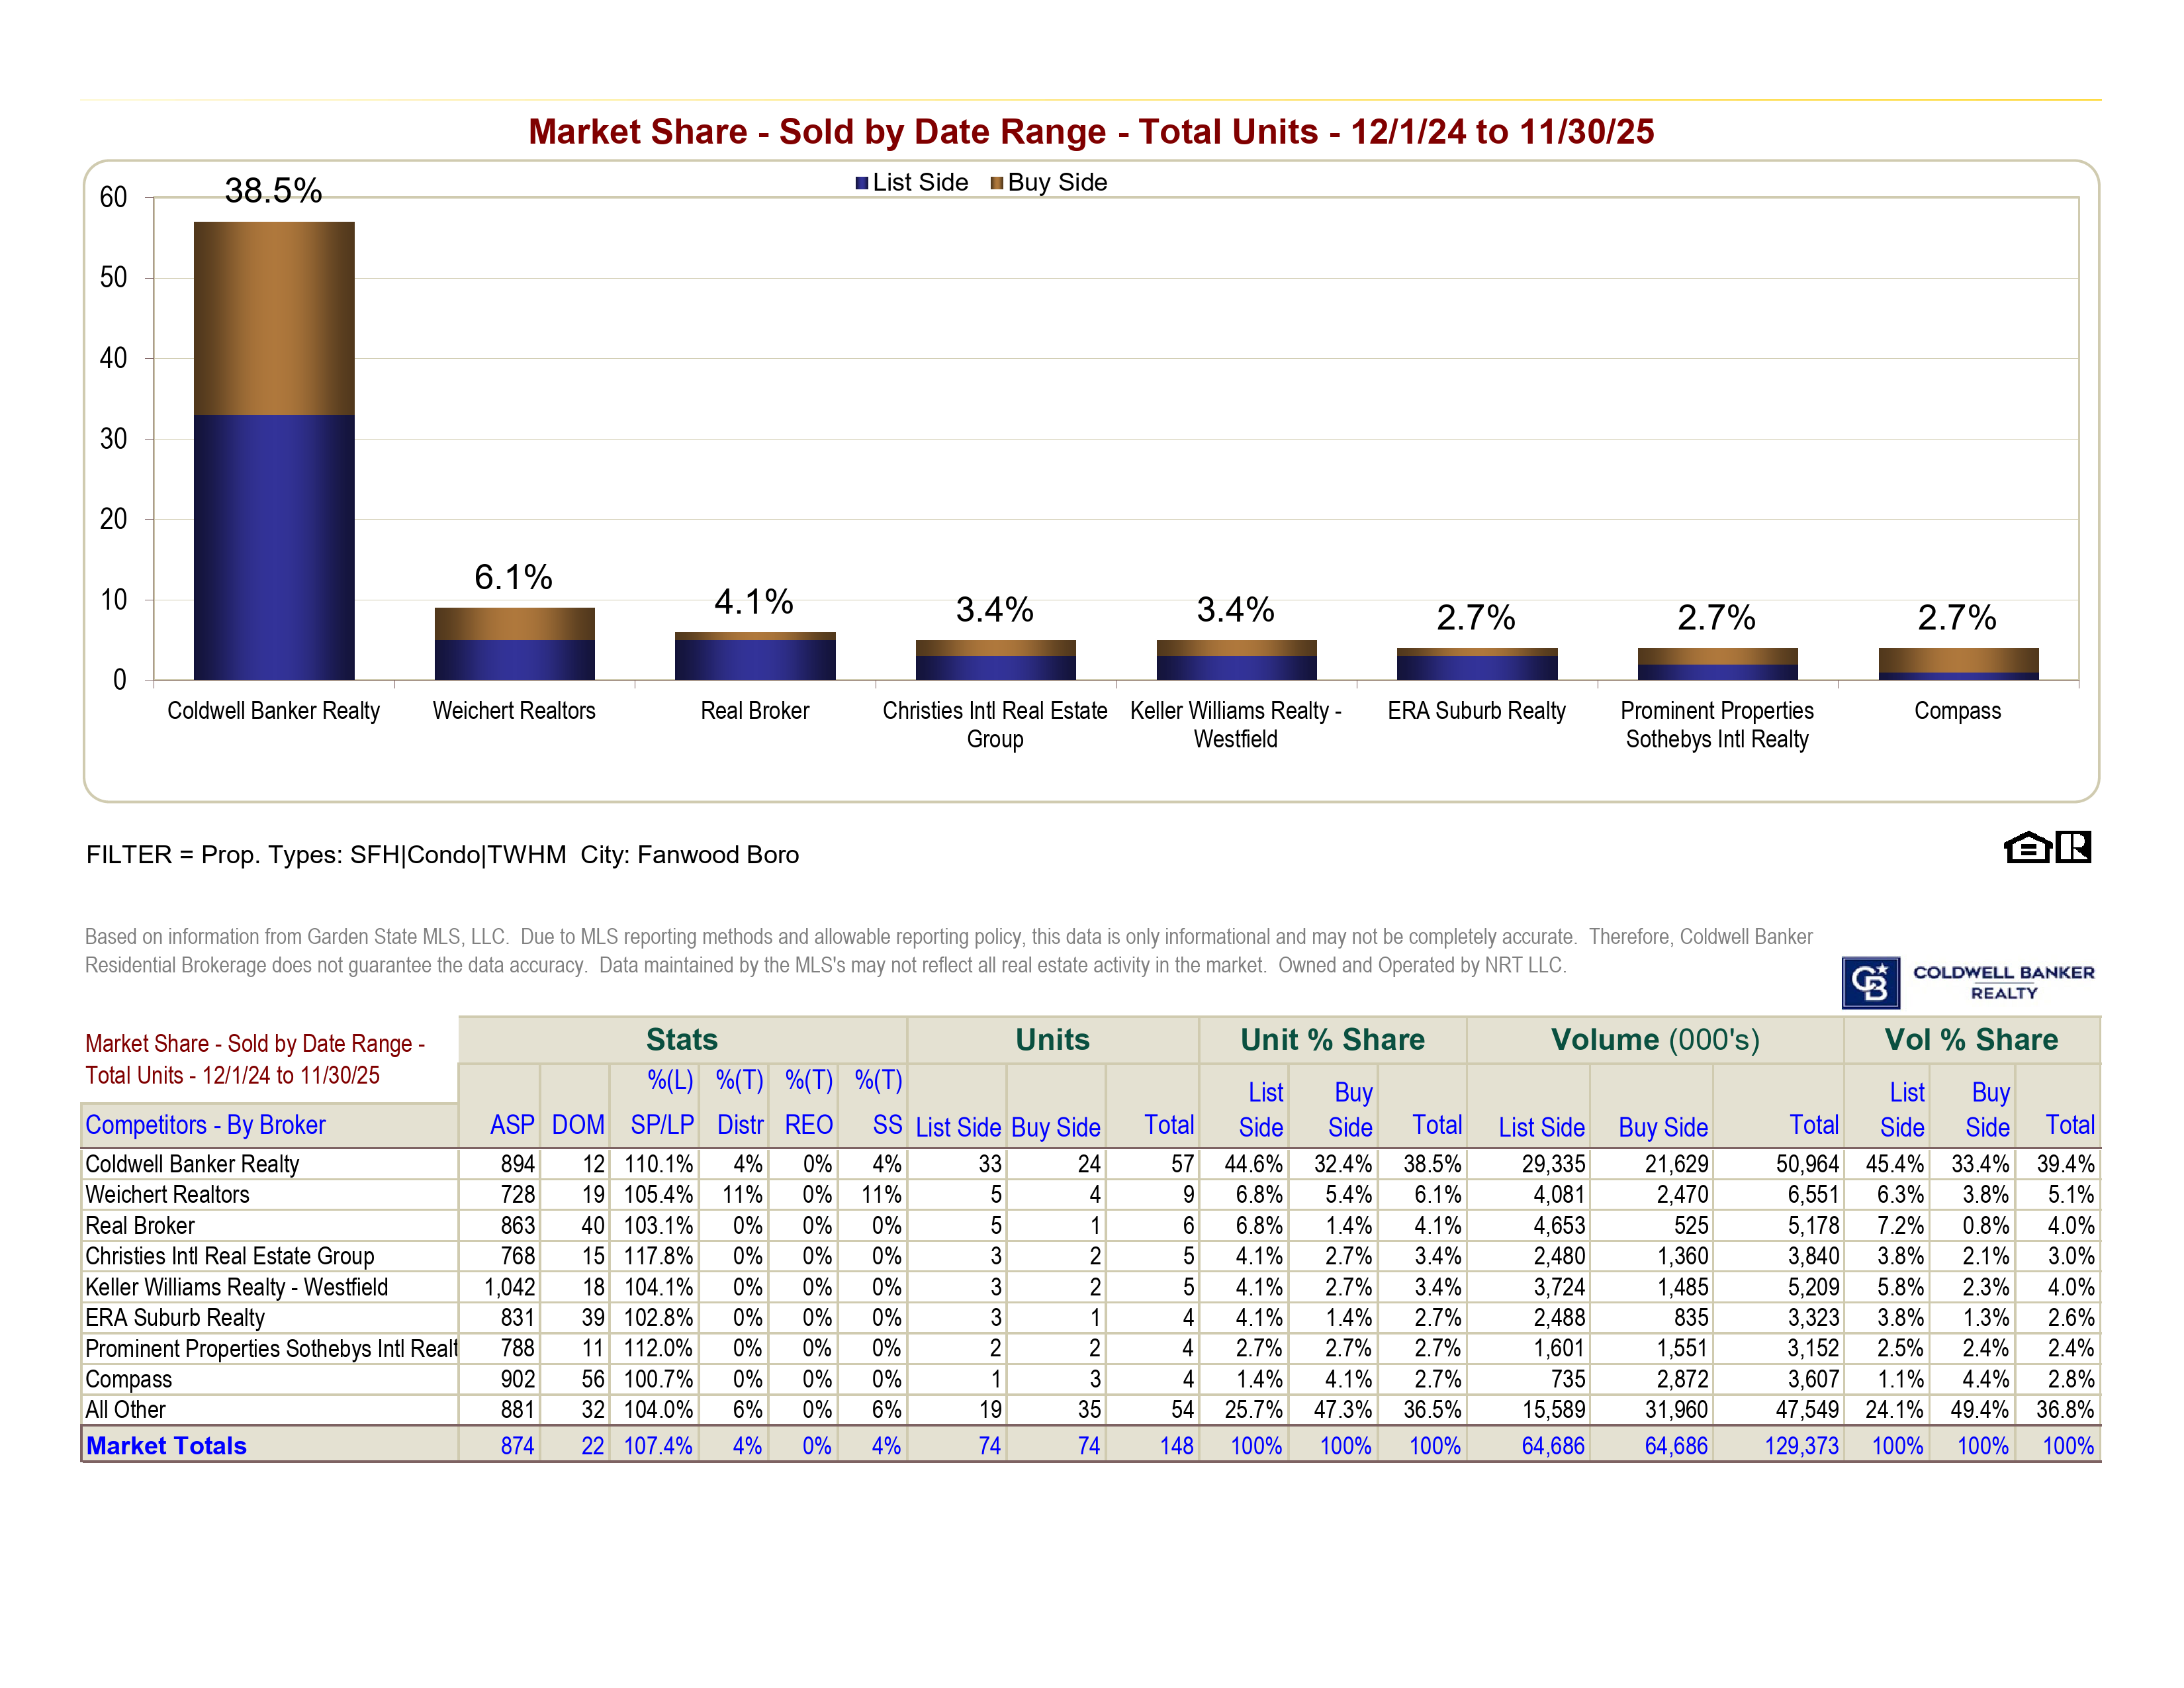Click the Weichert Realtors chart bar
The image size is (2184, 1688).
(514, 644)
